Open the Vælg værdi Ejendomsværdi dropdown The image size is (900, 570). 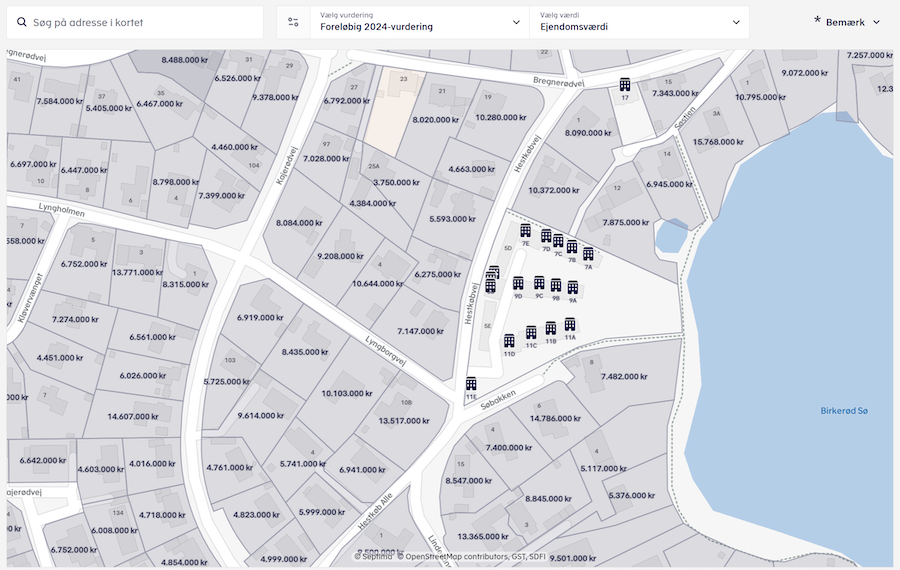pyautogui.click(x=640, y=22)
